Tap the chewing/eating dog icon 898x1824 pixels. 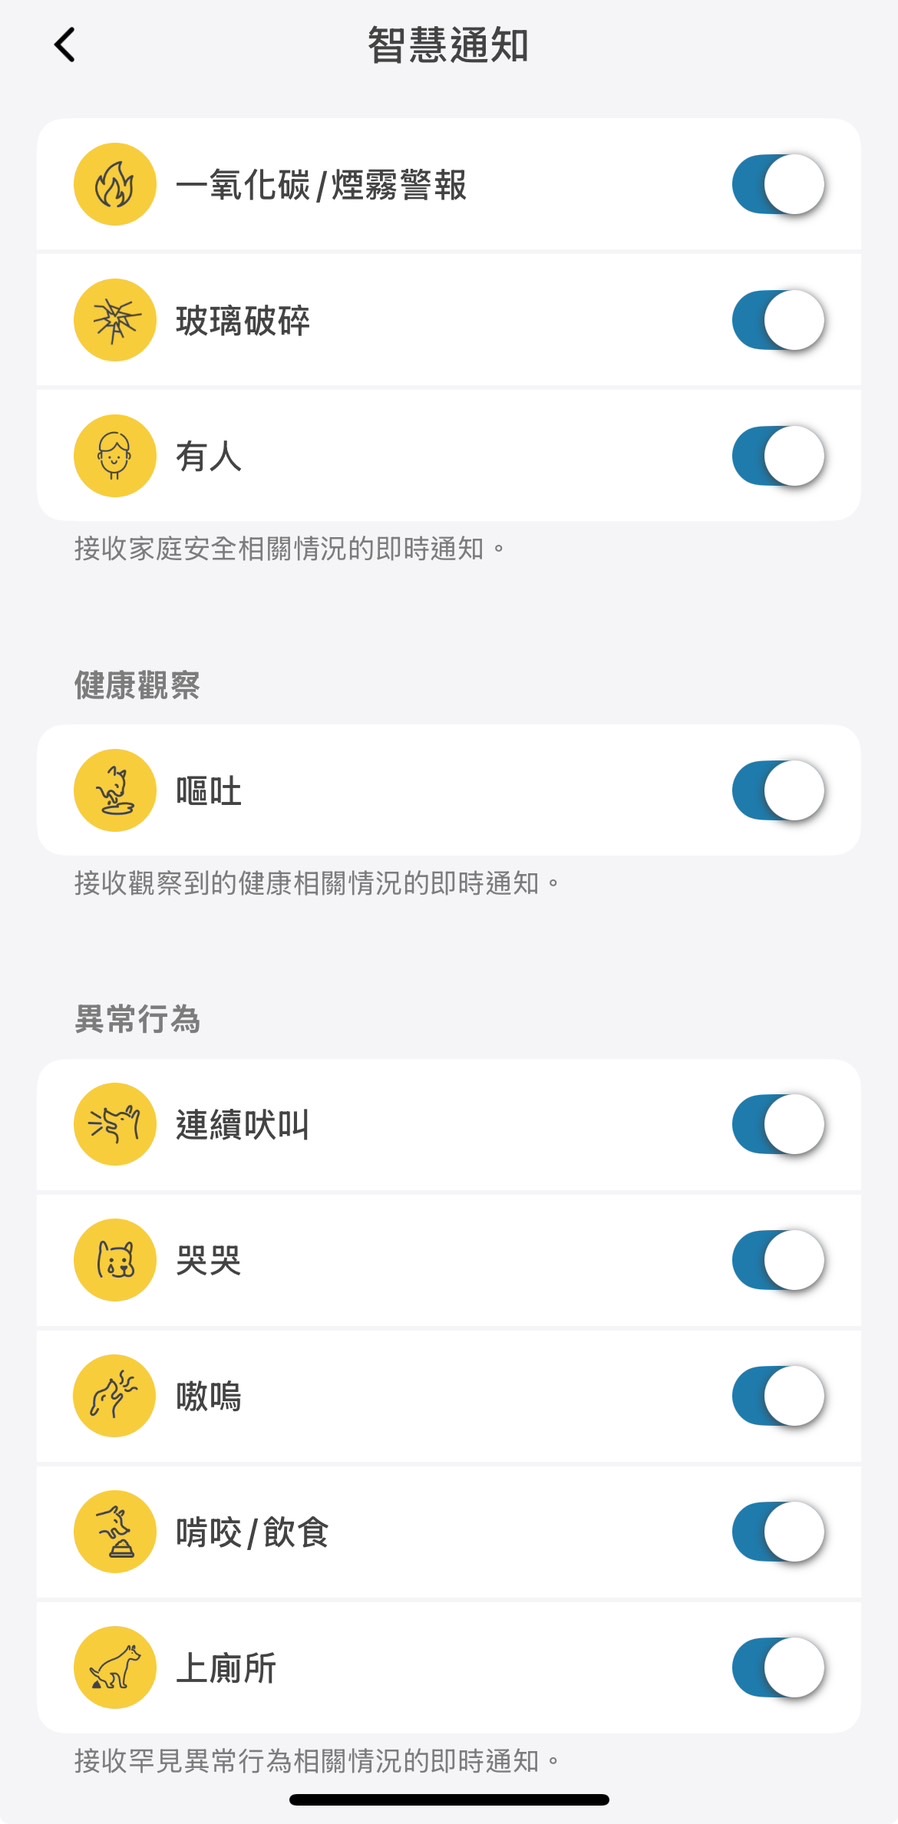(115, 1532)
